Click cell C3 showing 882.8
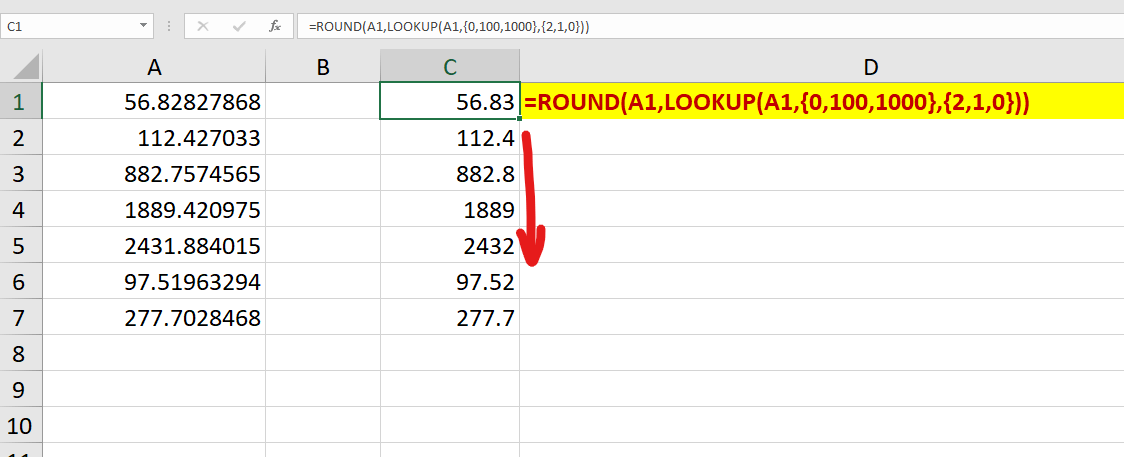 point(450,173)
